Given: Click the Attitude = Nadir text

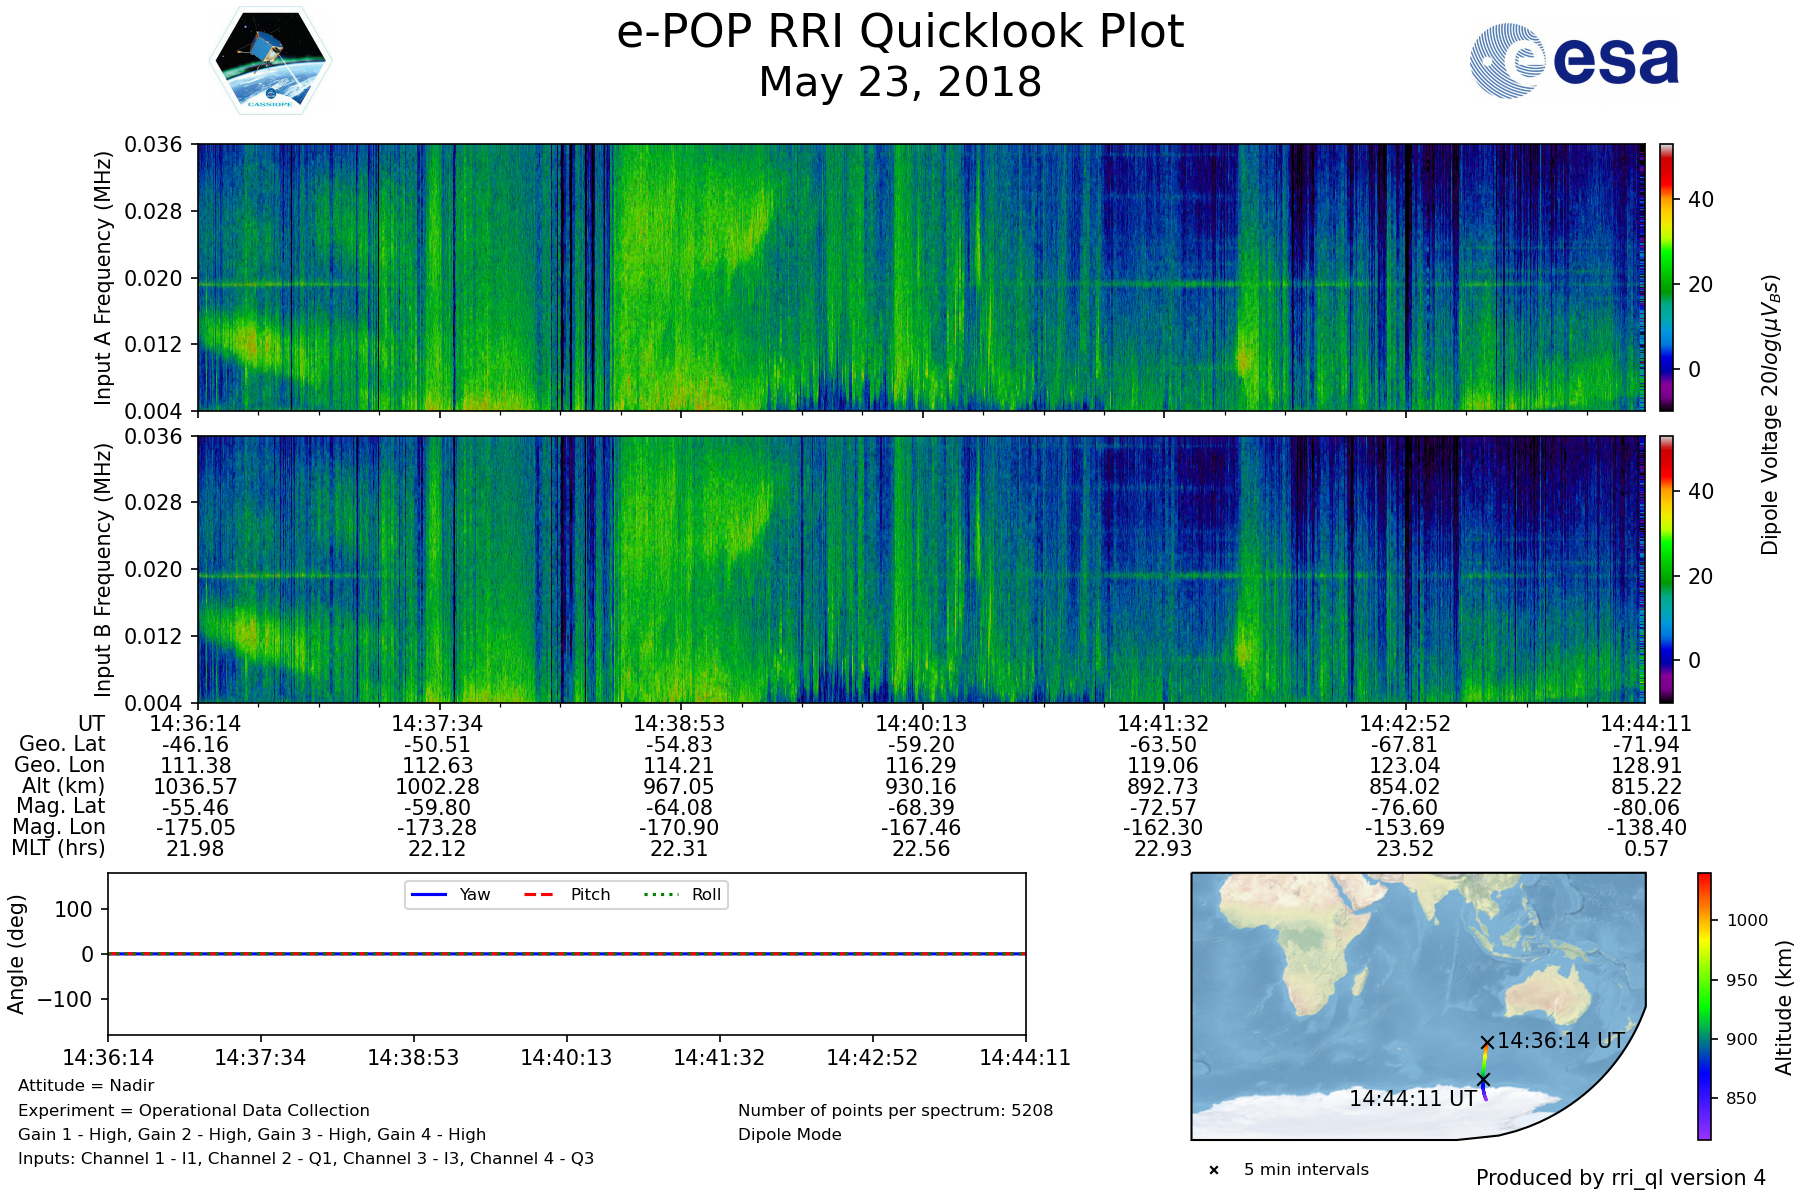Looking at the screenshot, I should [x=86, y=1085].
